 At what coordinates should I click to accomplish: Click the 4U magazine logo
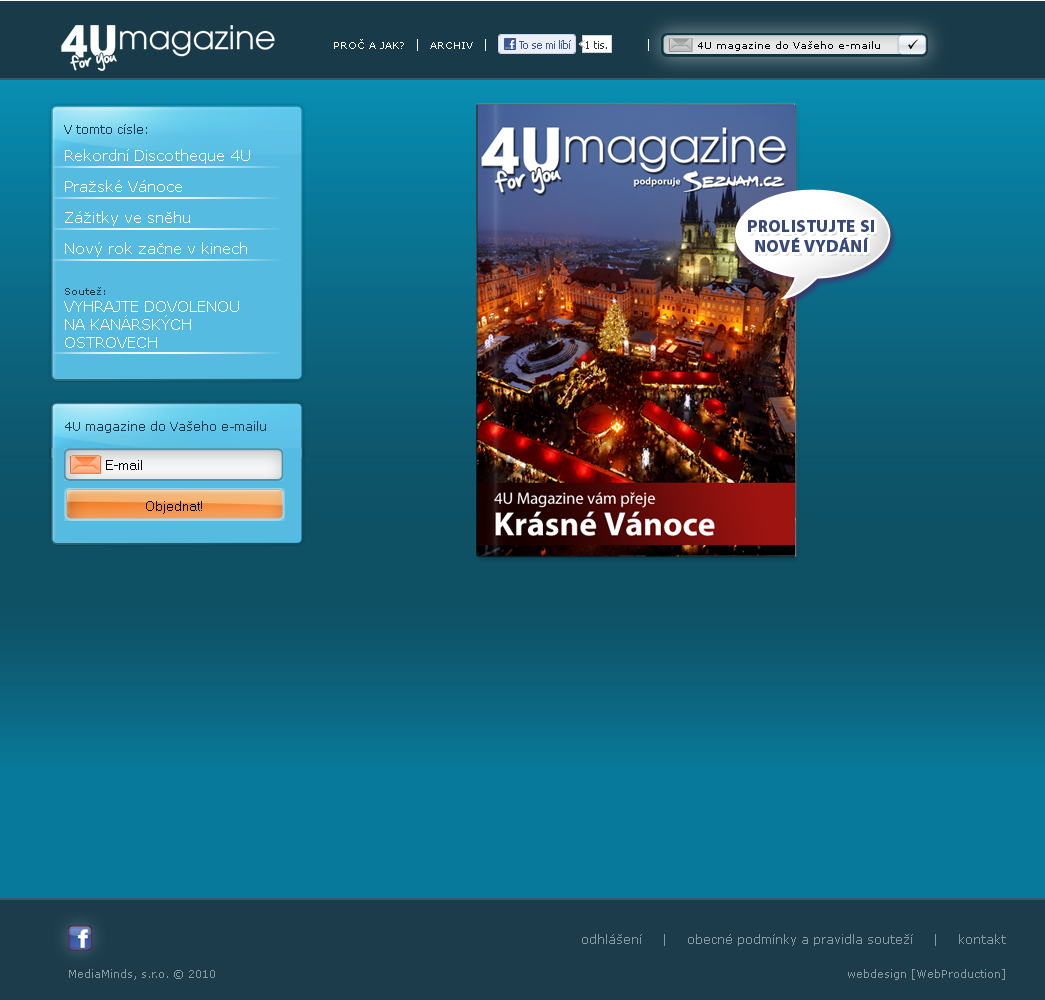pos(166,40)
